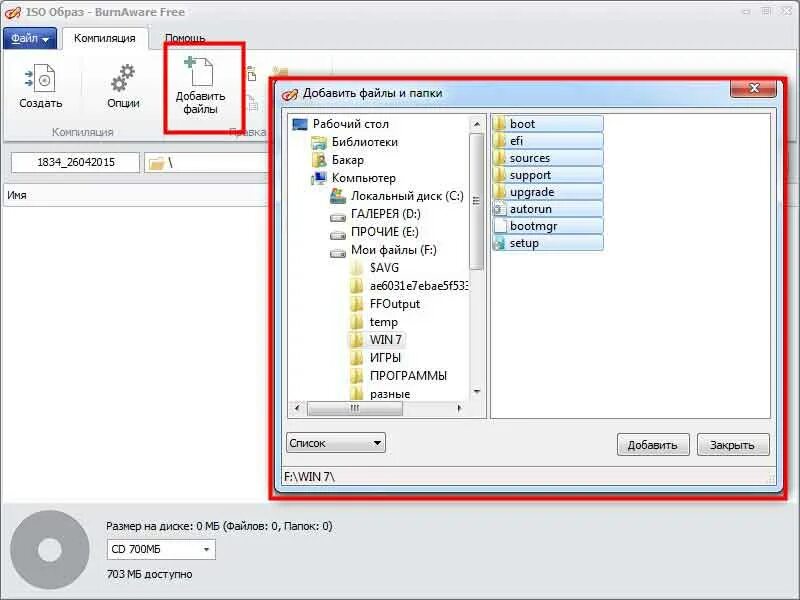Viewport: 800px width, 600px height.
Task: Click the tree vertical scrollbar thumb
Action: pyautogui.click(x=477, y=201)
